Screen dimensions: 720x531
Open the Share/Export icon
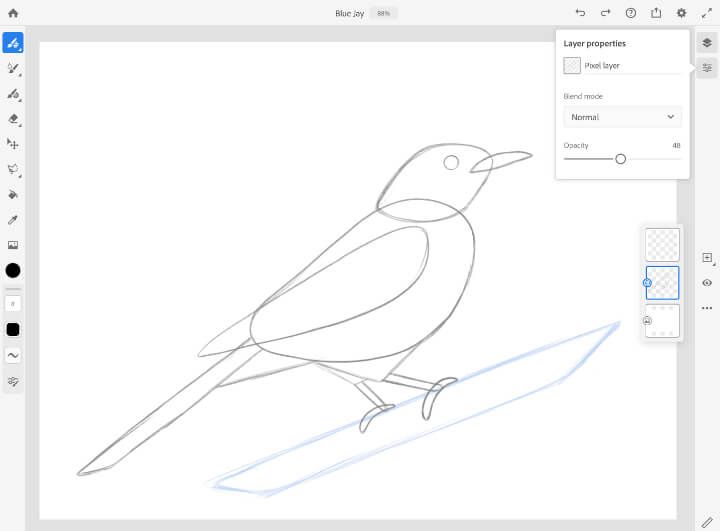(656, 13)
